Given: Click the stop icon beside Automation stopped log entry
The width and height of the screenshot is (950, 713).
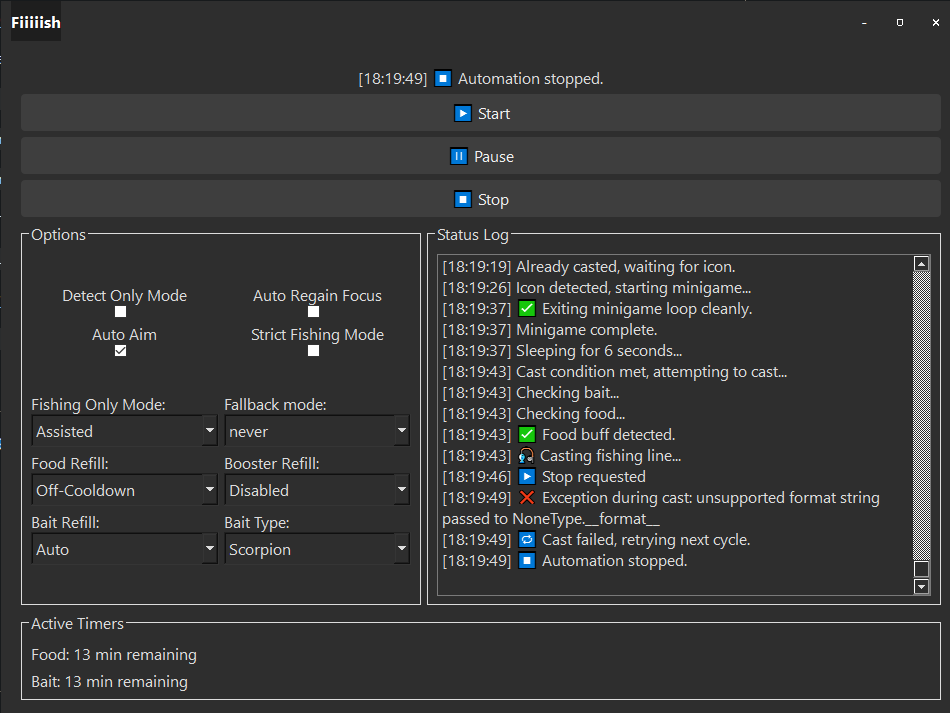Looking at the screenshot, I should pos(527,561).
